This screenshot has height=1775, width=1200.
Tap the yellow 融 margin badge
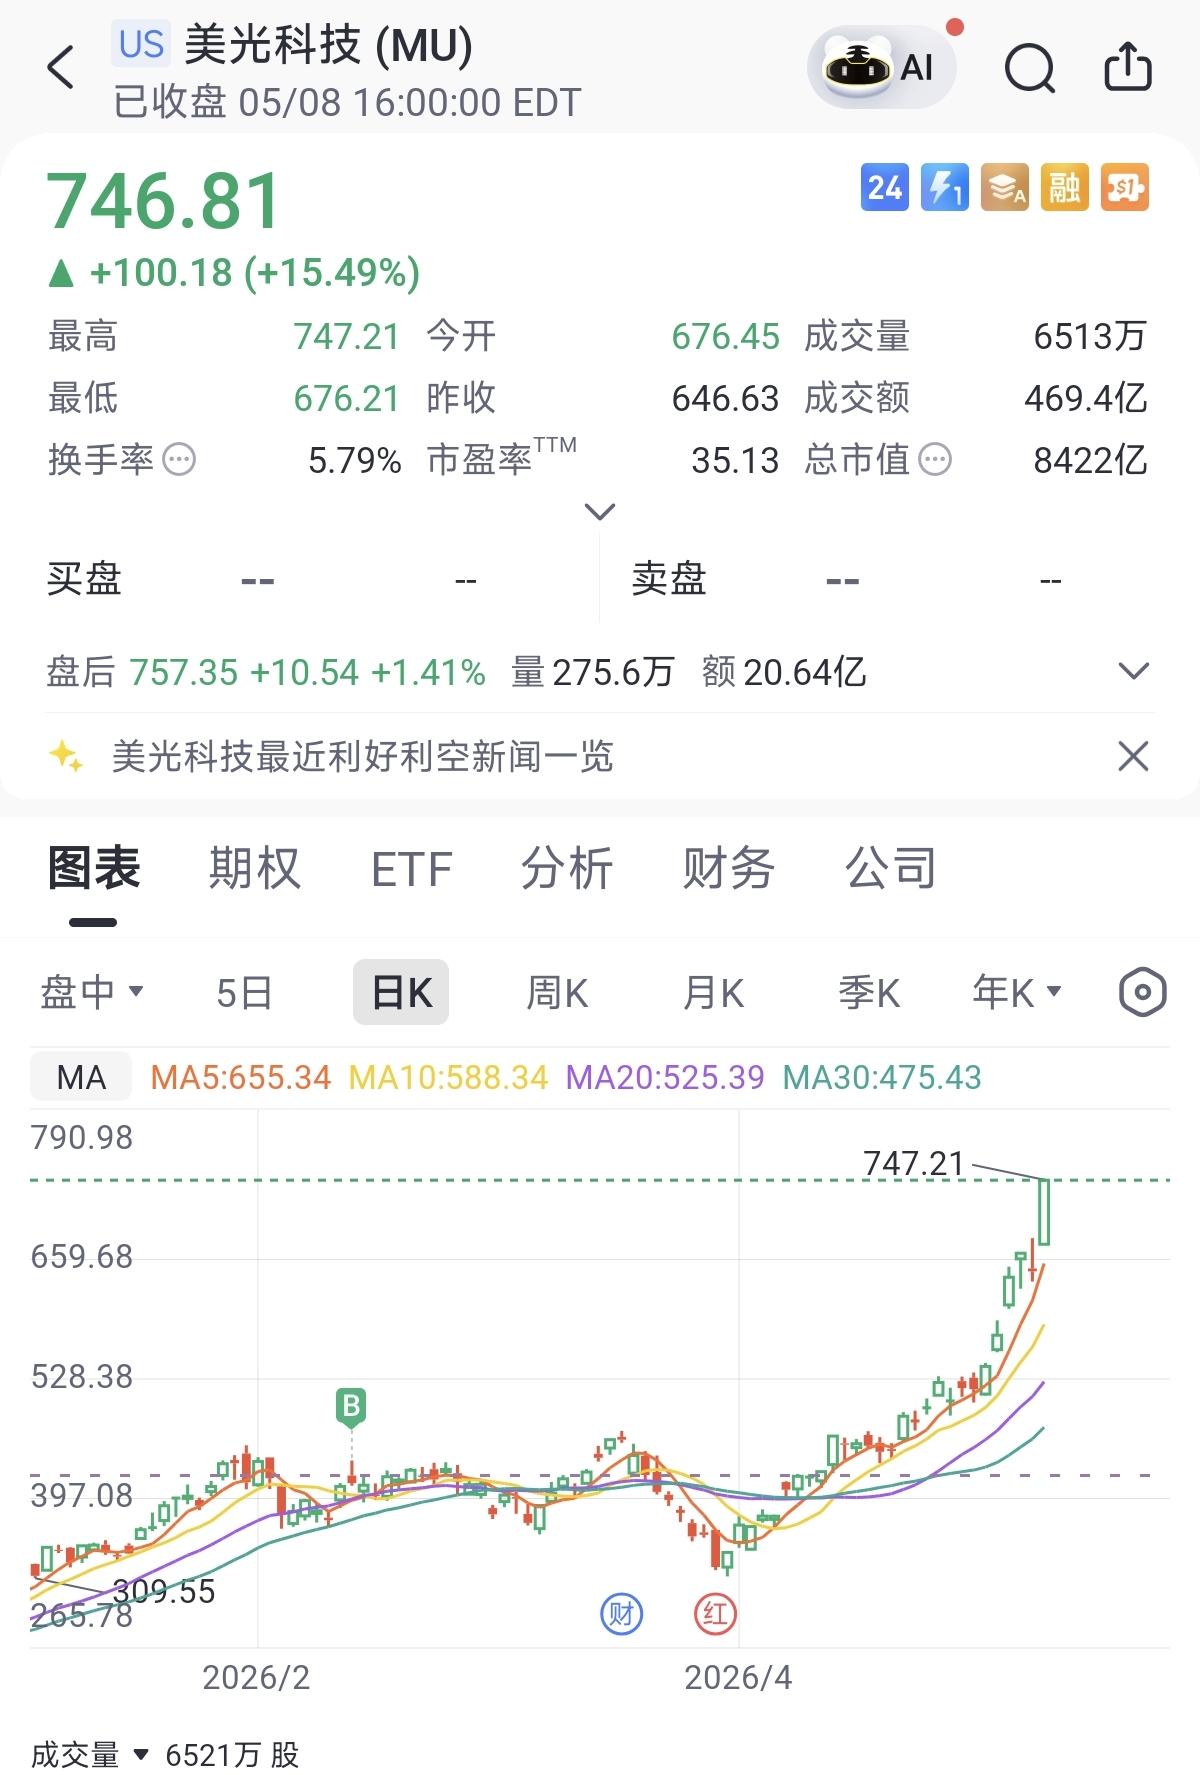(x=1065, y=187)
